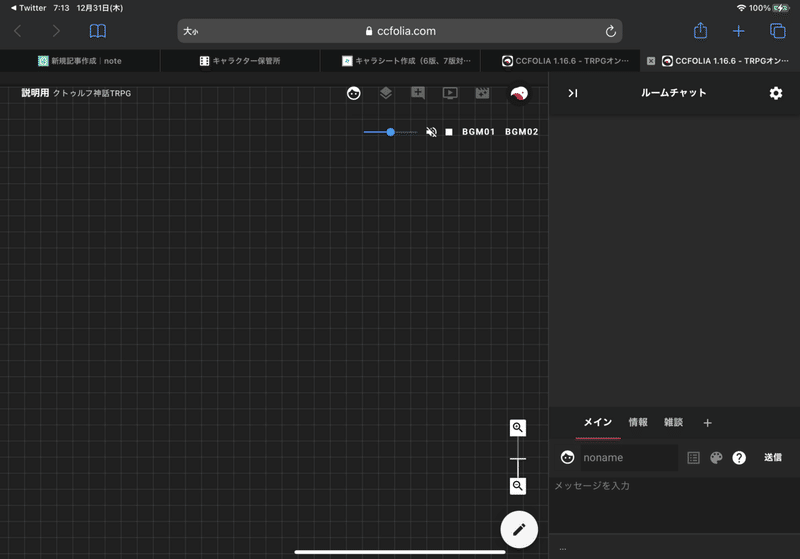Click the map zoom level slider
This screenshot has width=800, height=559.
[x=518, y=459]
